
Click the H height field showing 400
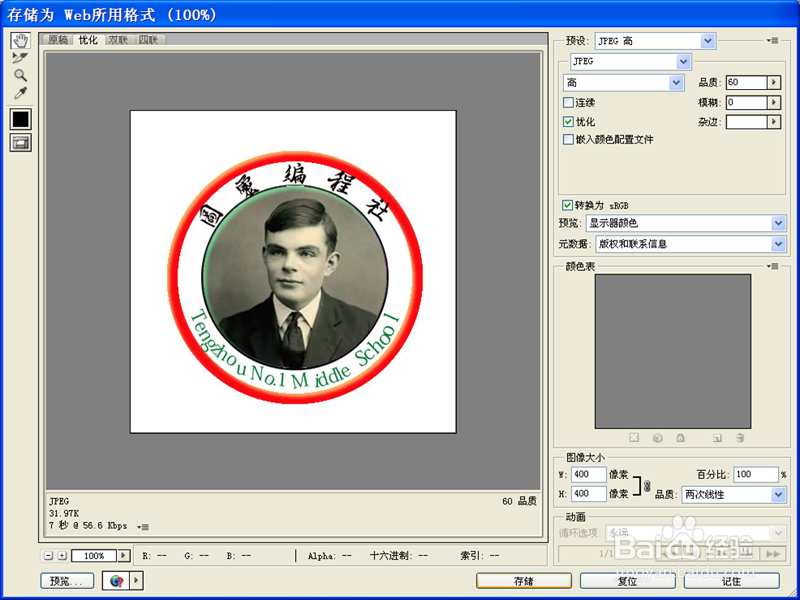coord(589,494)
